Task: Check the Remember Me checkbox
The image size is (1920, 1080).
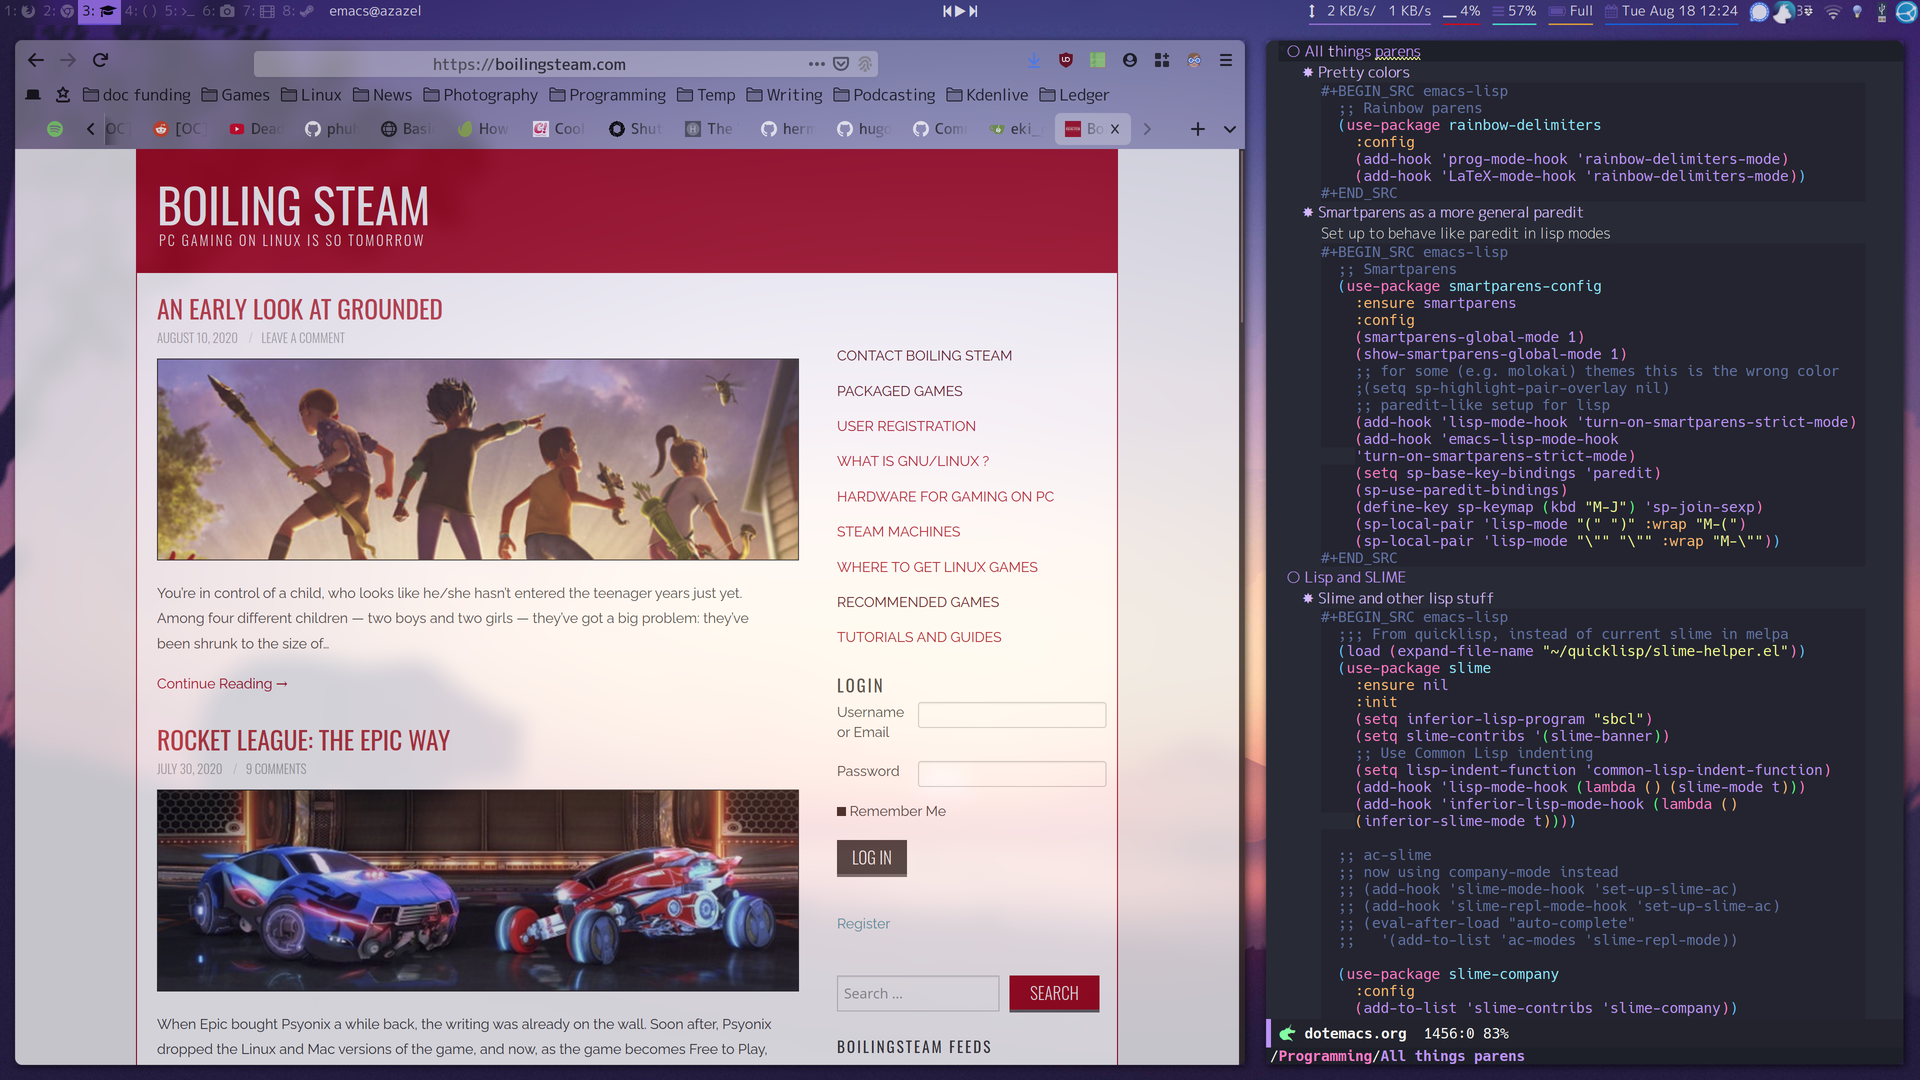Action: [x=842, y=812]
